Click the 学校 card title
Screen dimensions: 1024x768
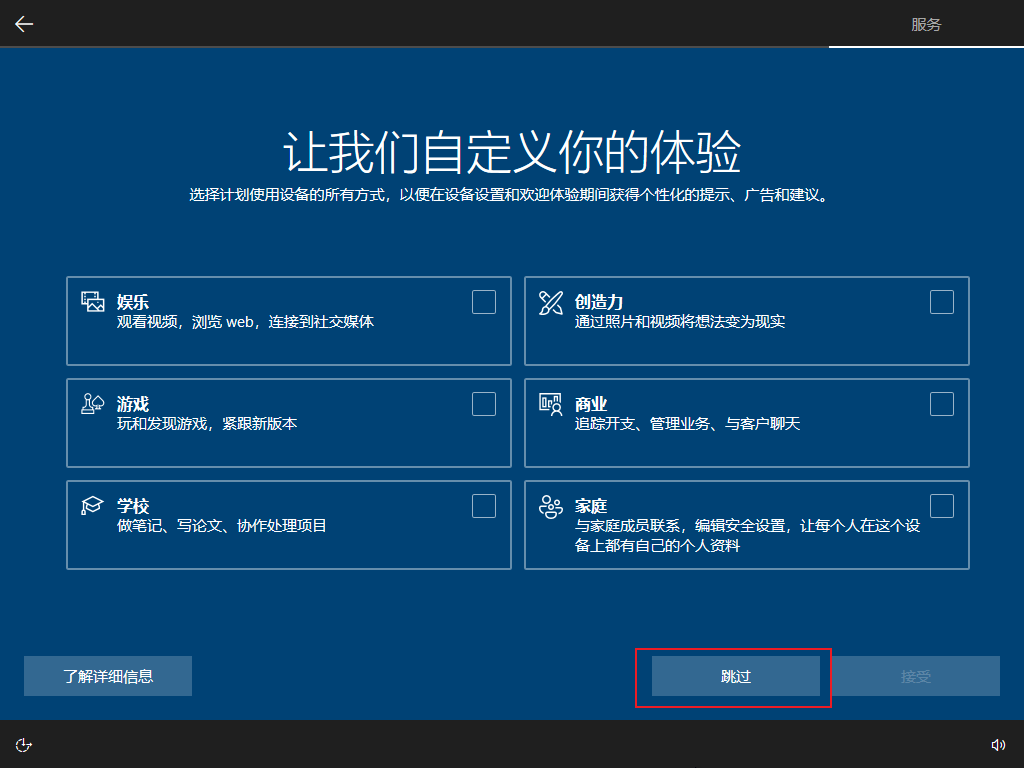tap(133, 505)
